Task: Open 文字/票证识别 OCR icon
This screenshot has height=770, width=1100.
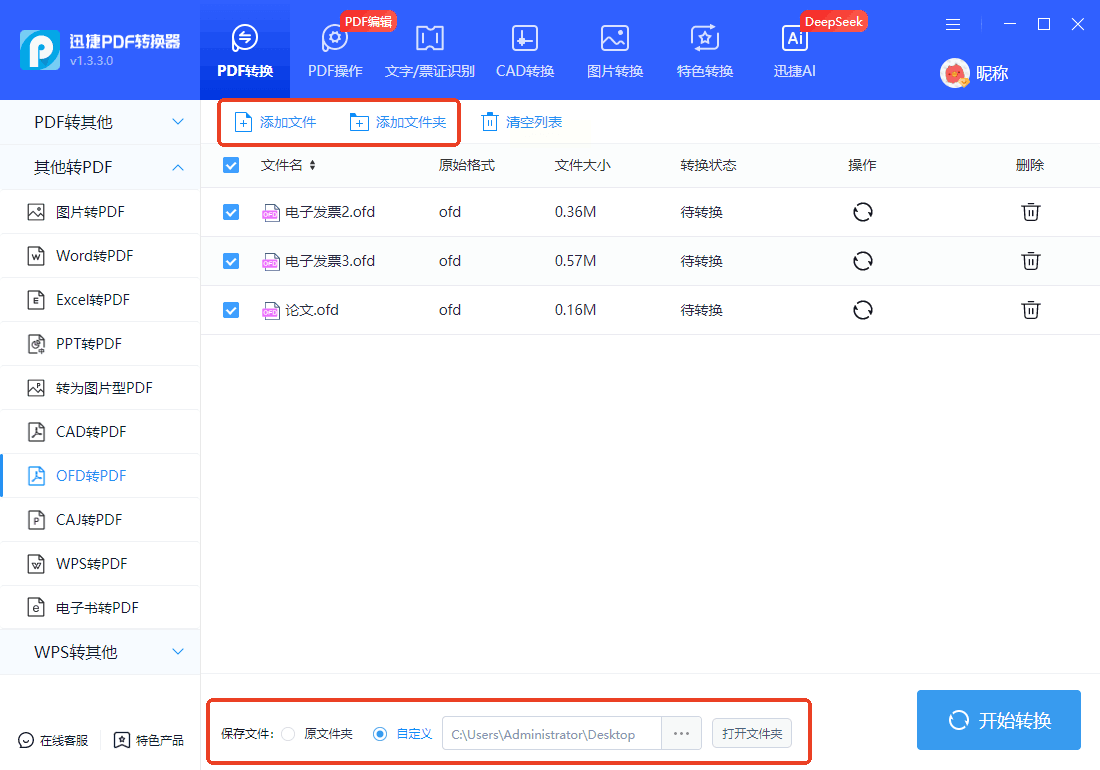Action: point(429,39)
